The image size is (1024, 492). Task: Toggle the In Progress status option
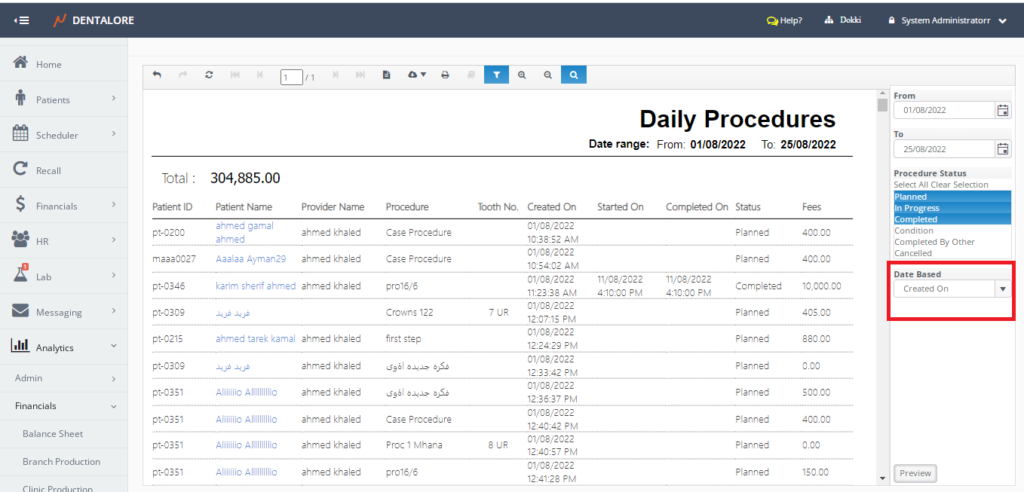916,208
